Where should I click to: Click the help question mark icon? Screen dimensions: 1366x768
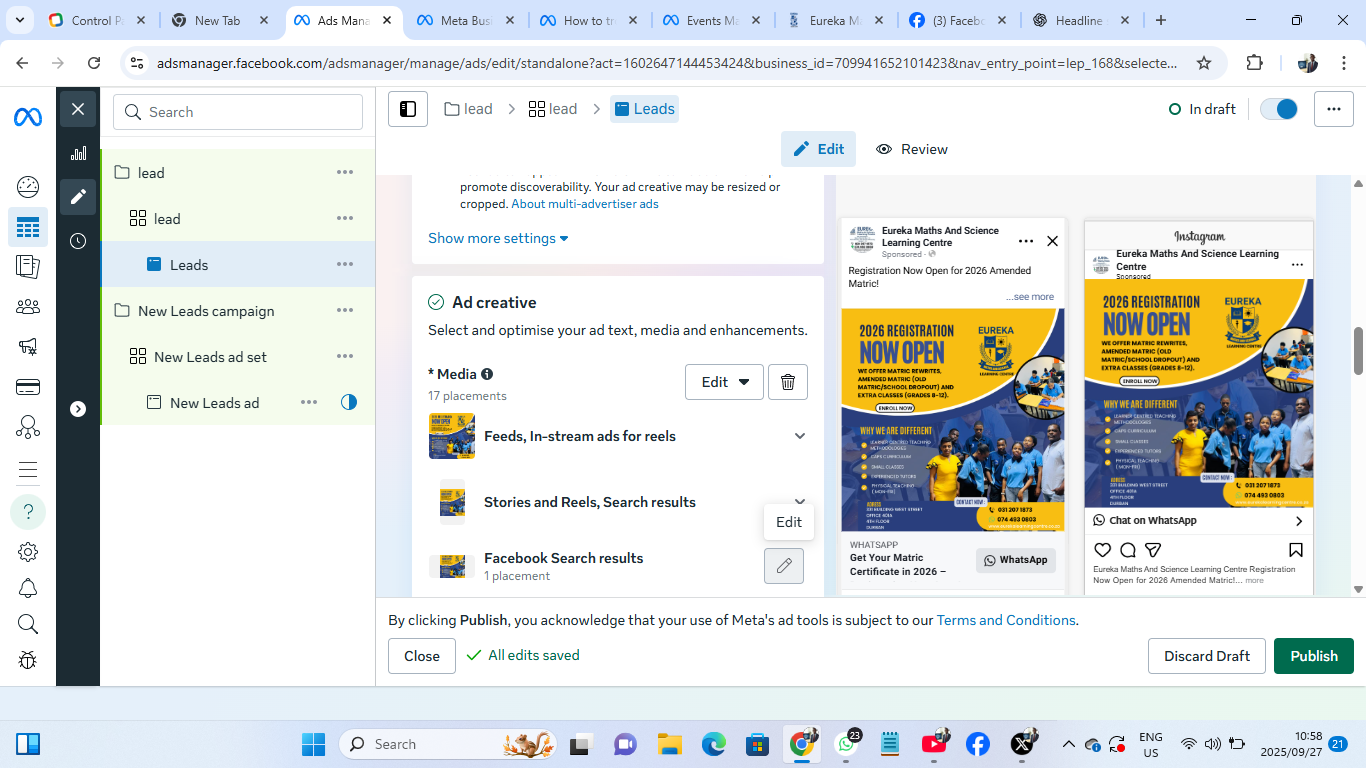(28, 512)
